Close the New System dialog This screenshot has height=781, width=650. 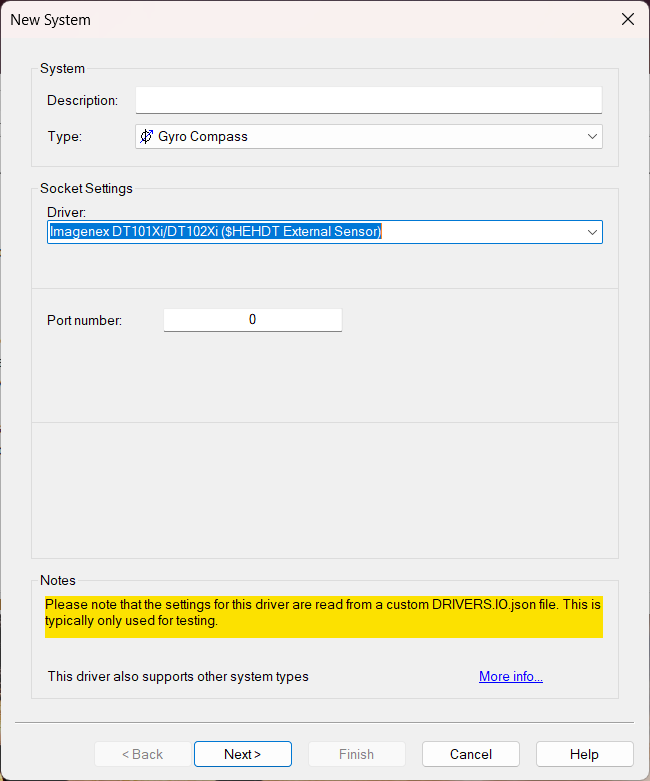click(628, 19)
